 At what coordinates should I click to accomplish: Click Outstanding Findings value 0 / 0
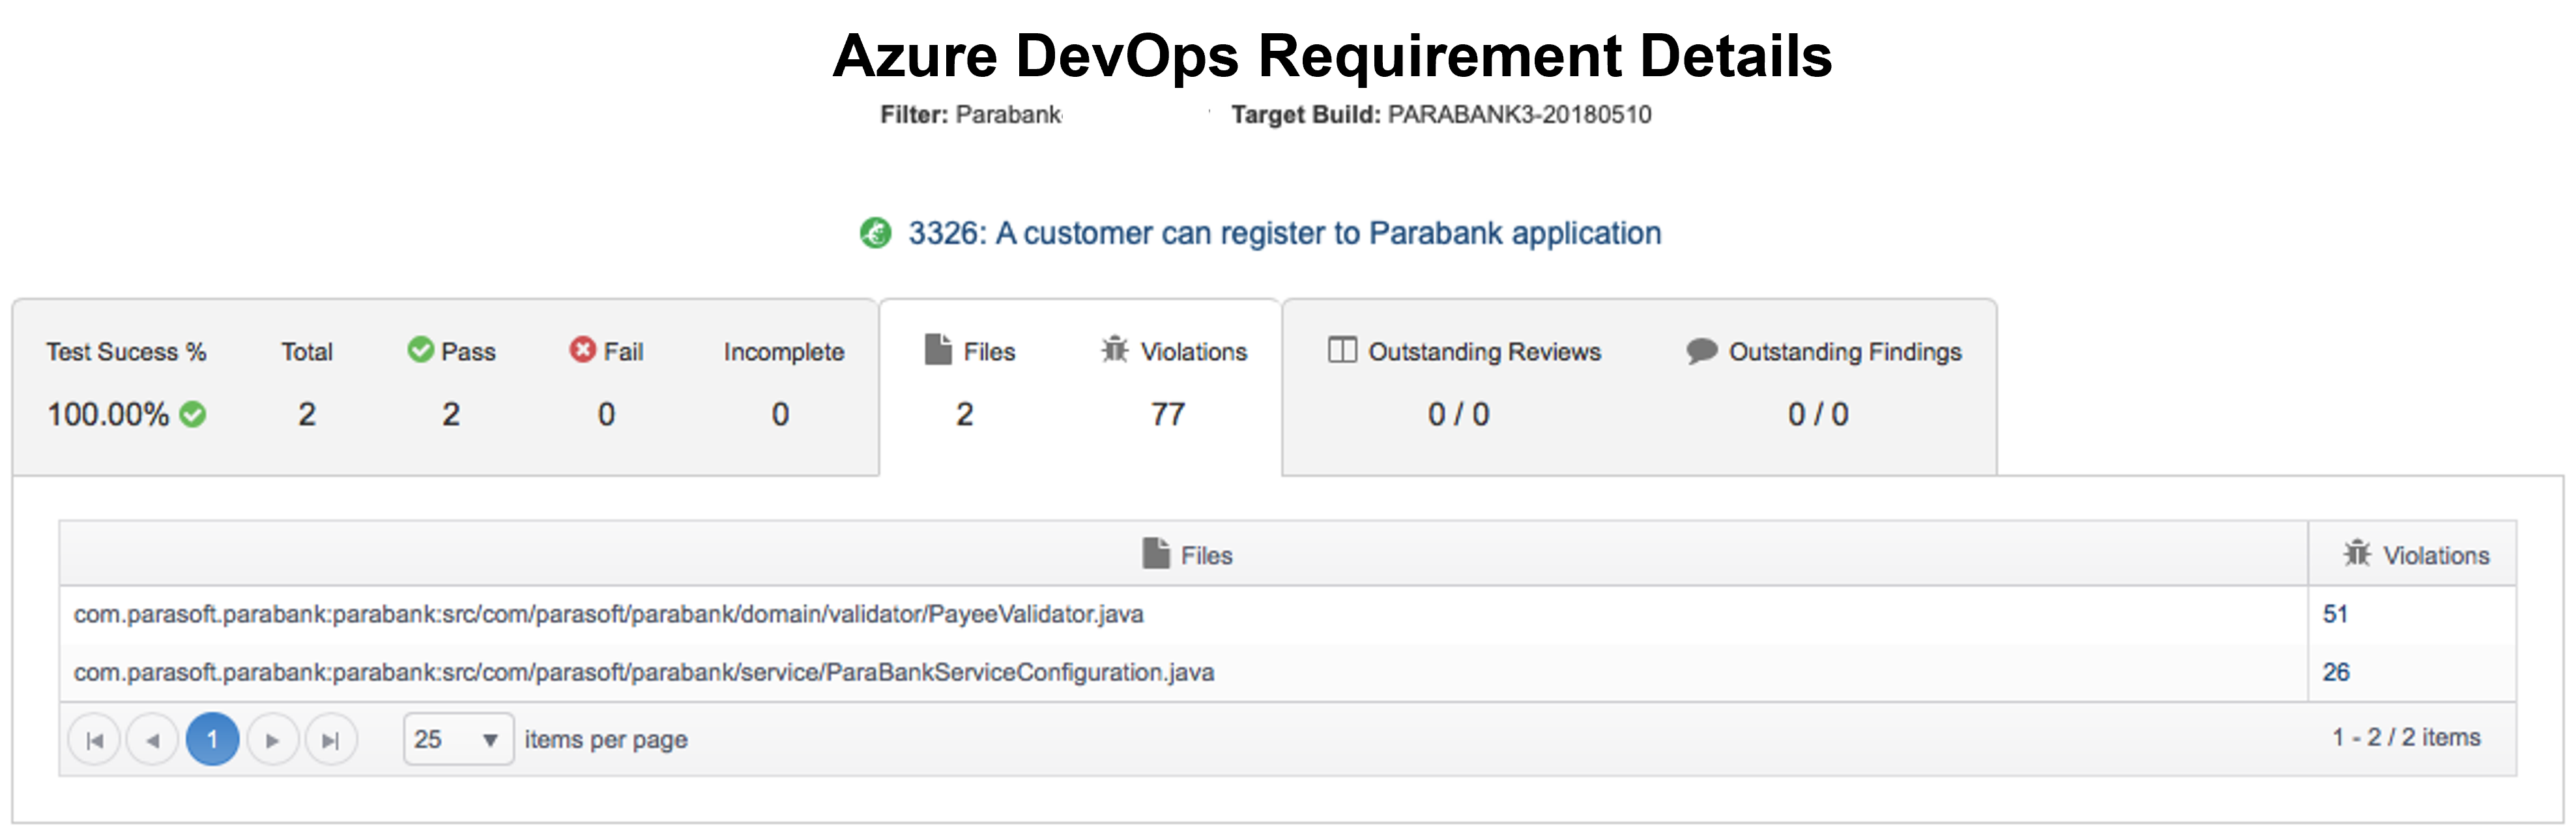1818,414
